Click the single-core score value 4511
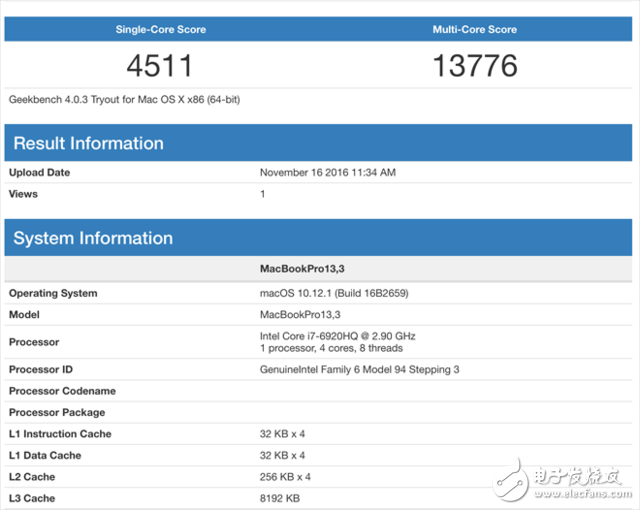Image resolution: width=640 pixels, height=510 pixels. [160, 66]
